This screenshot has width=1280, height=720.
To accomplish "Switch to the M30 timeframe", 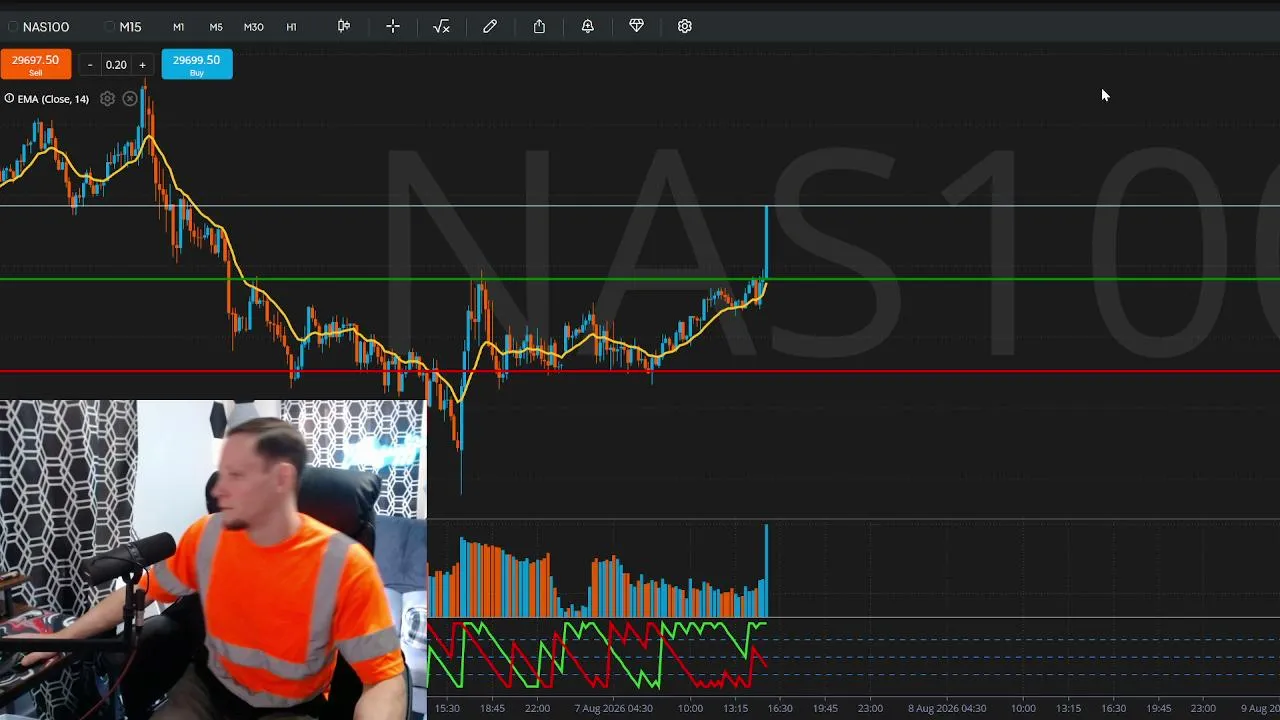I will click(x=254, y=27).
